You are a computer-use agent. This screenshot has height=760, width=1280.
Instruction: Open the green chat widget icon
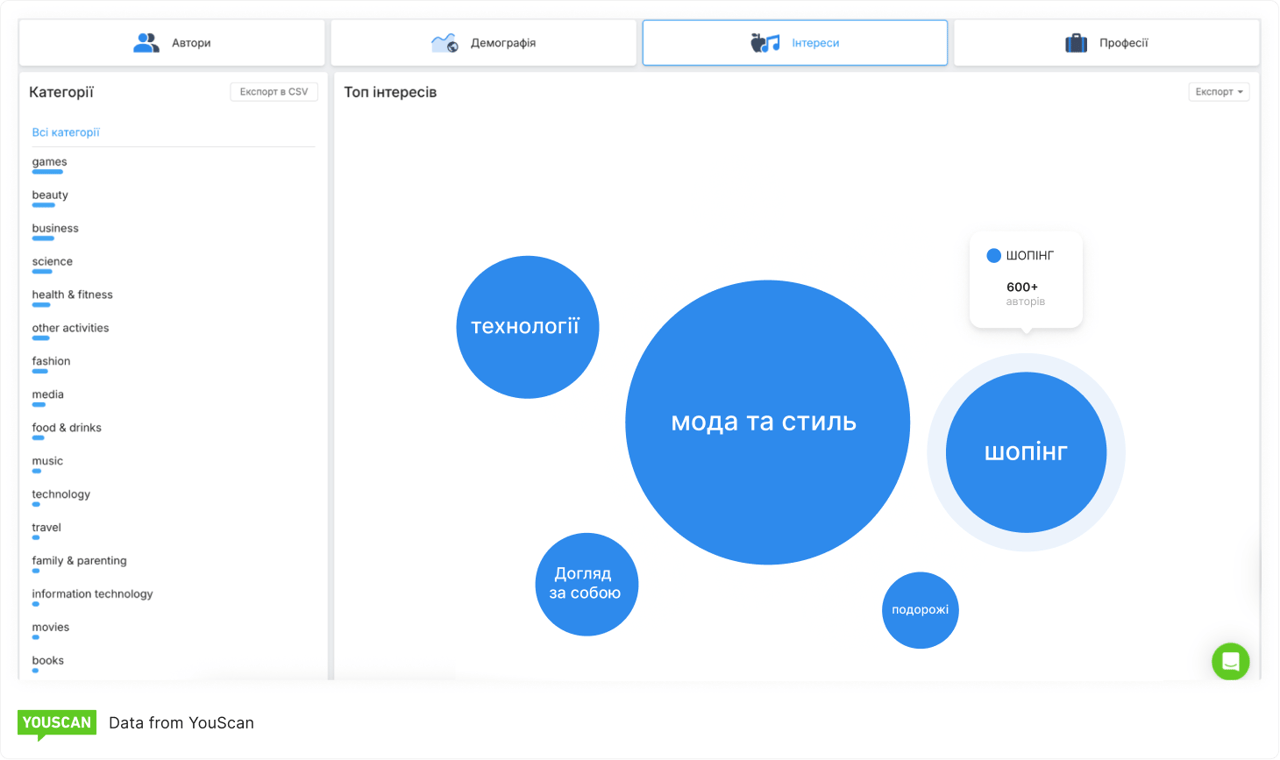coord(1230,662)
